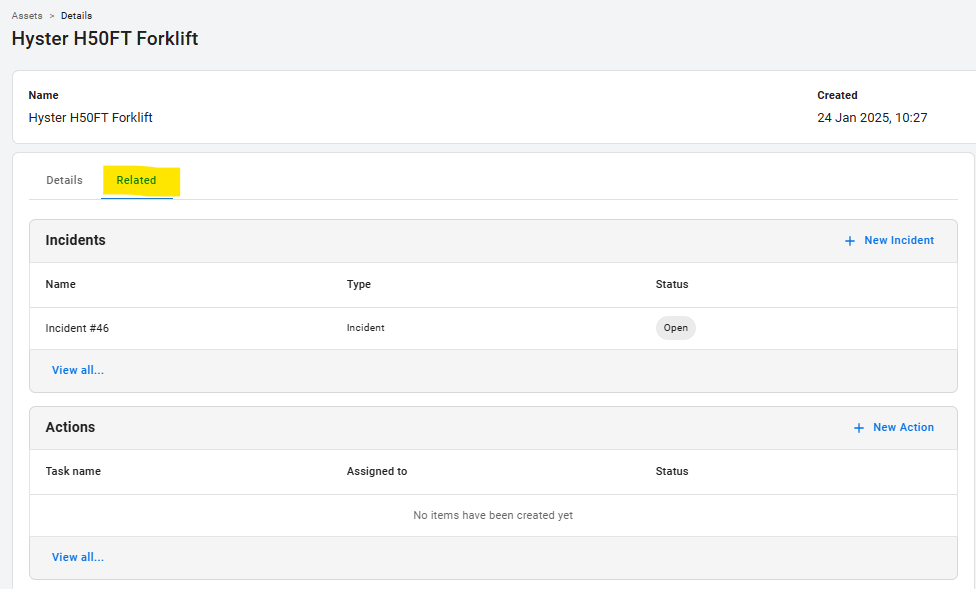The height and width of the screenshot is (589, 976).
Task: Click the Name column header in Incidents
Action: pyautogui.click(x=61, y=285)
